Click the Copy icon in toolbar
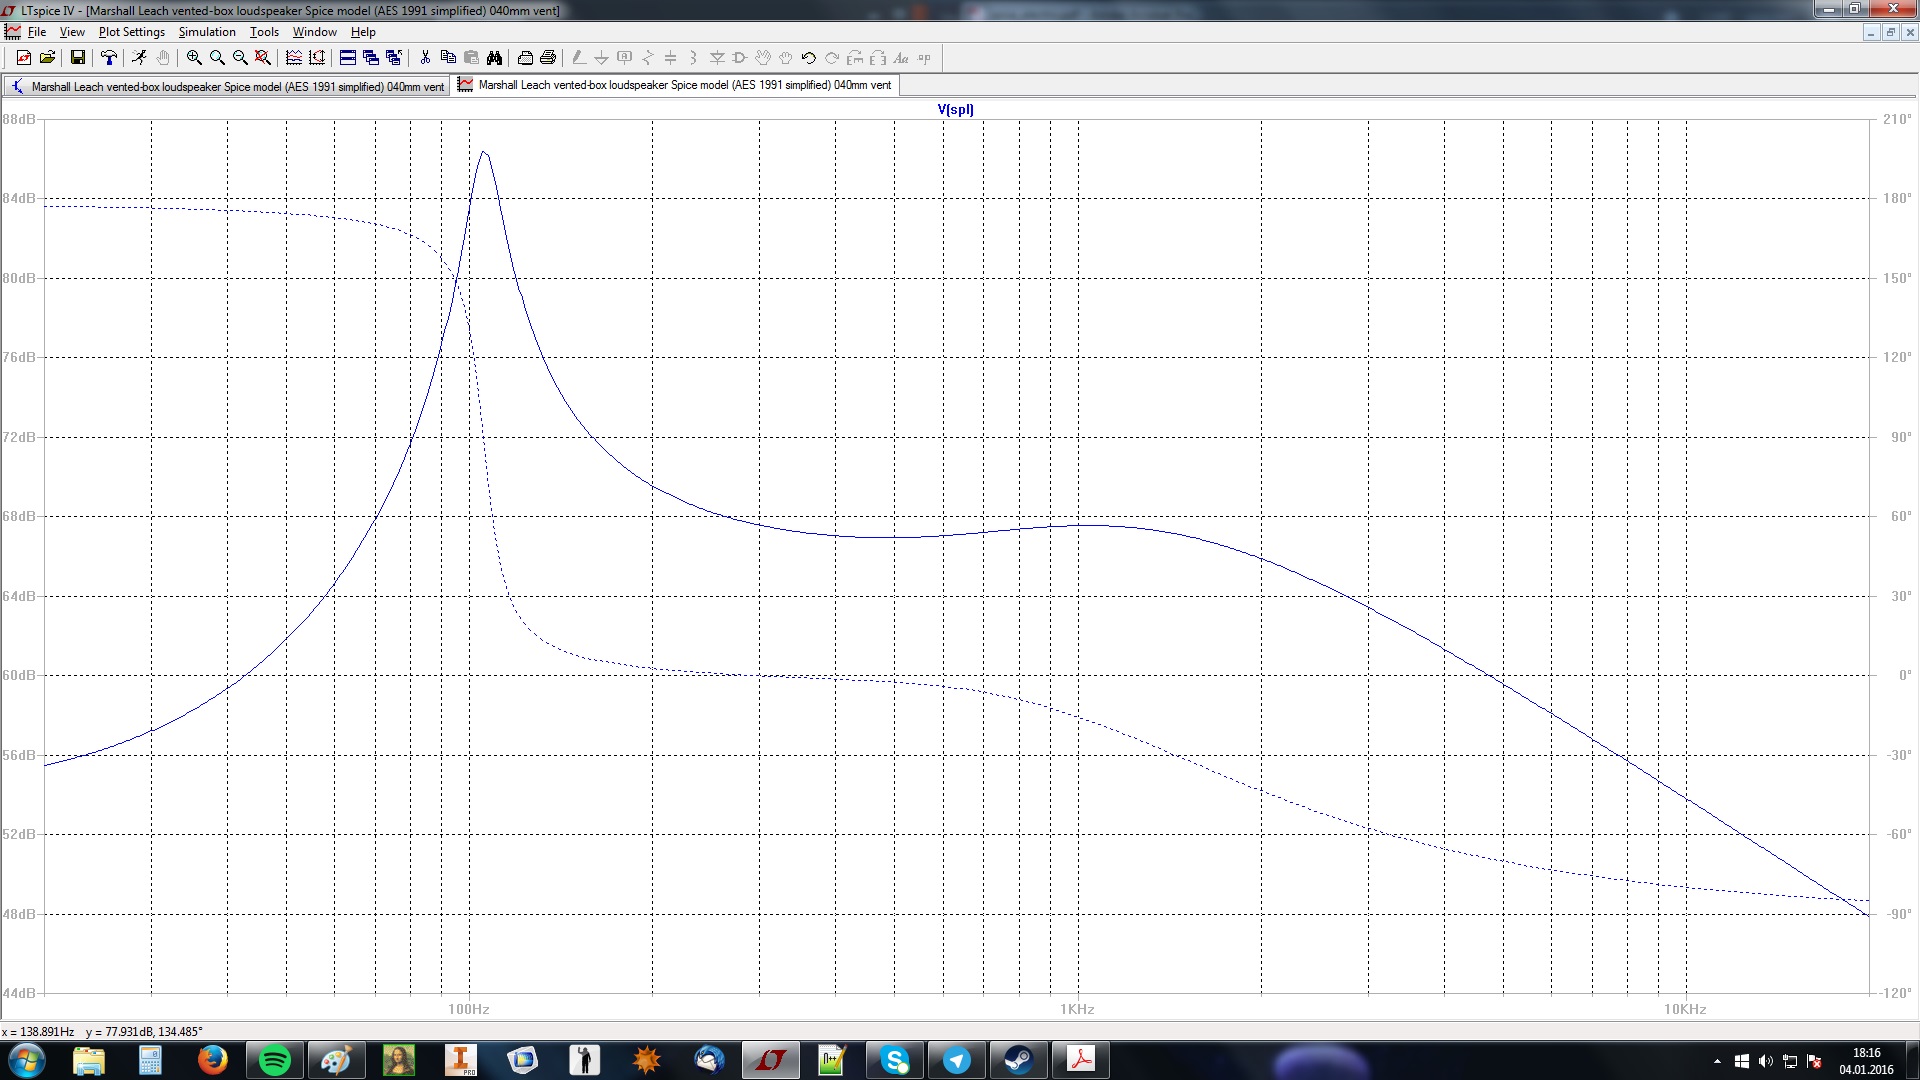The image size is (1920, 1080). [448, 58]
